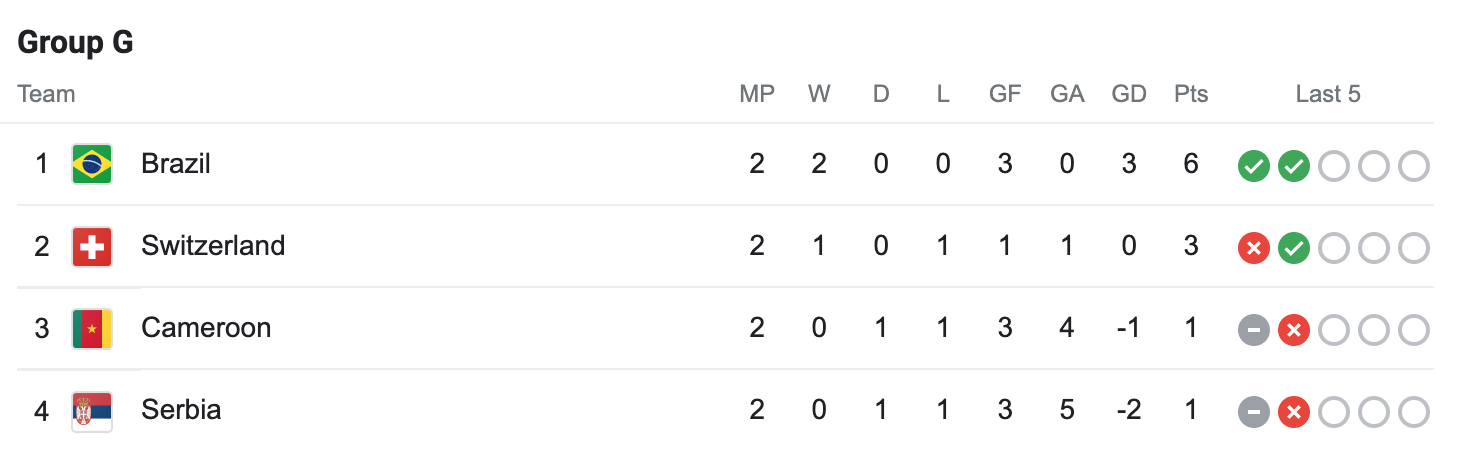Viewport: 1469px width, 459px height.
Task: Click Brazil's first green win checkmark
Action: click(1253, 166)
